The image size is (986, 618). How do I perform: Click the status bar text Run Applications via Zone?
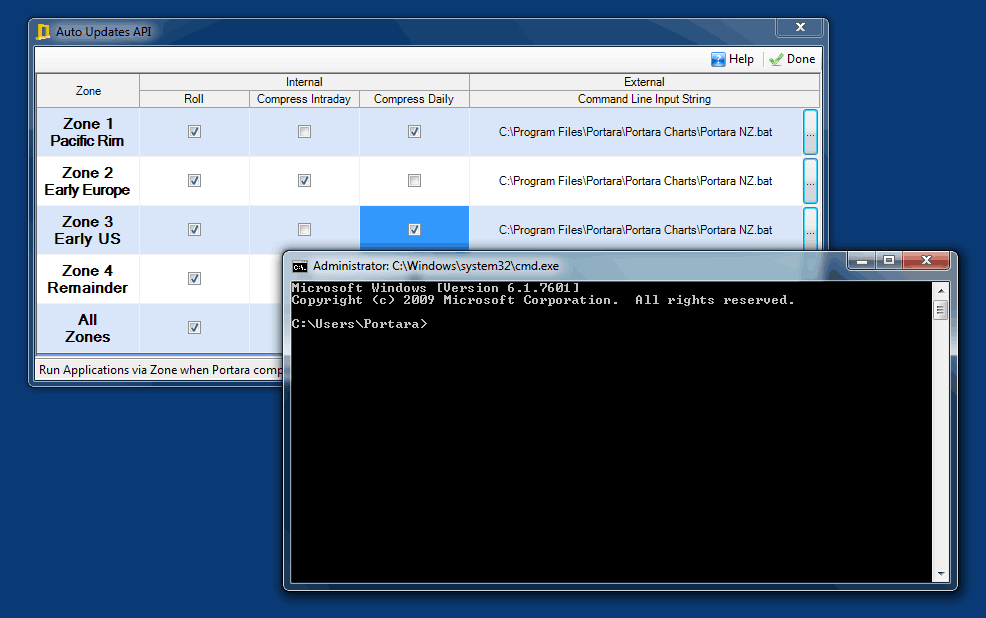tap(160, 370)
